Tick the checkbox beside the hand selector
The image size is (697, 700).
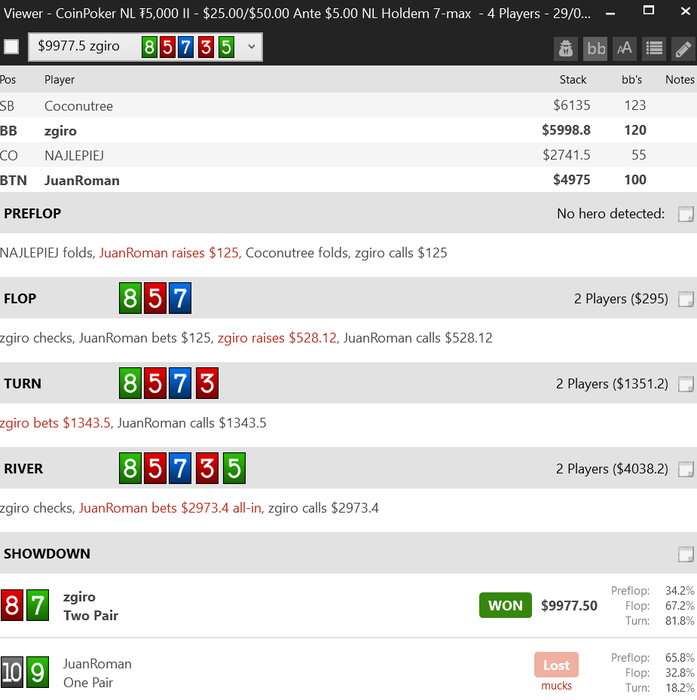point(12,46)
